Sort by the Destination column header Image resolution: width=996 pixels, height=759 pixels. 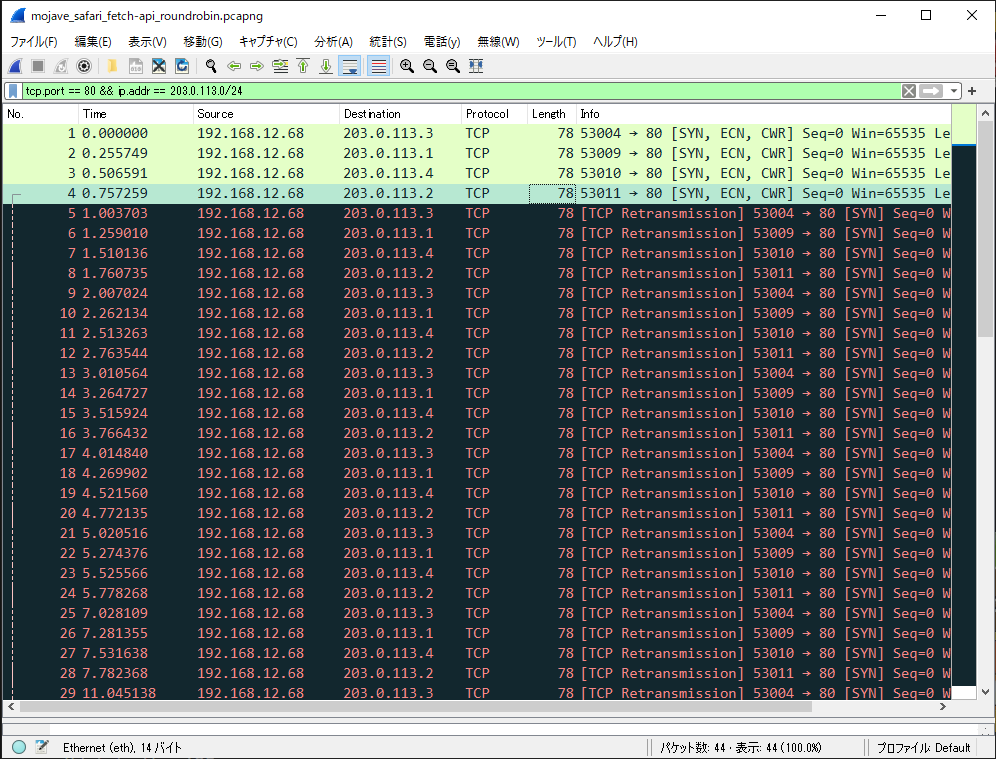click(x=400, y=114)
